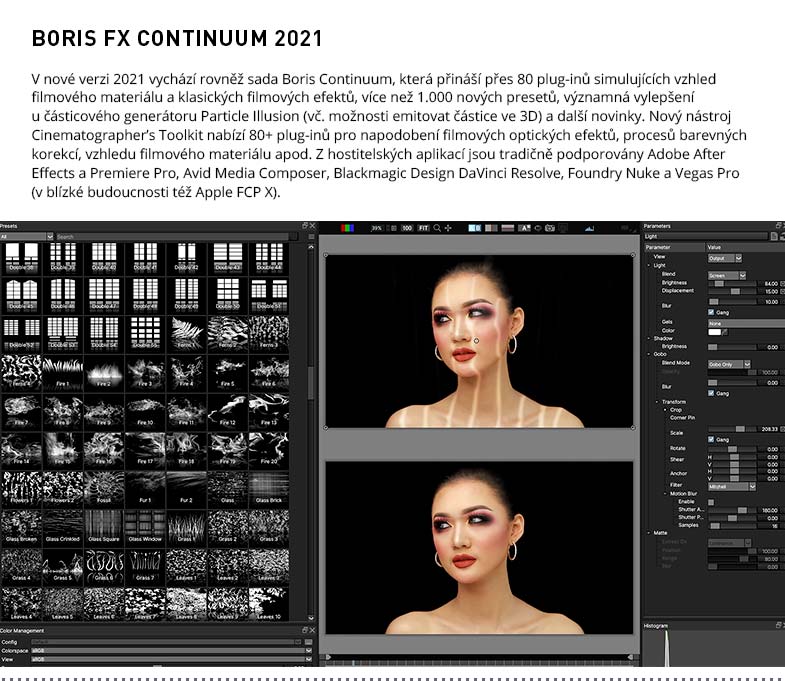Open the Blend Screen dropdown

(726, 275)
